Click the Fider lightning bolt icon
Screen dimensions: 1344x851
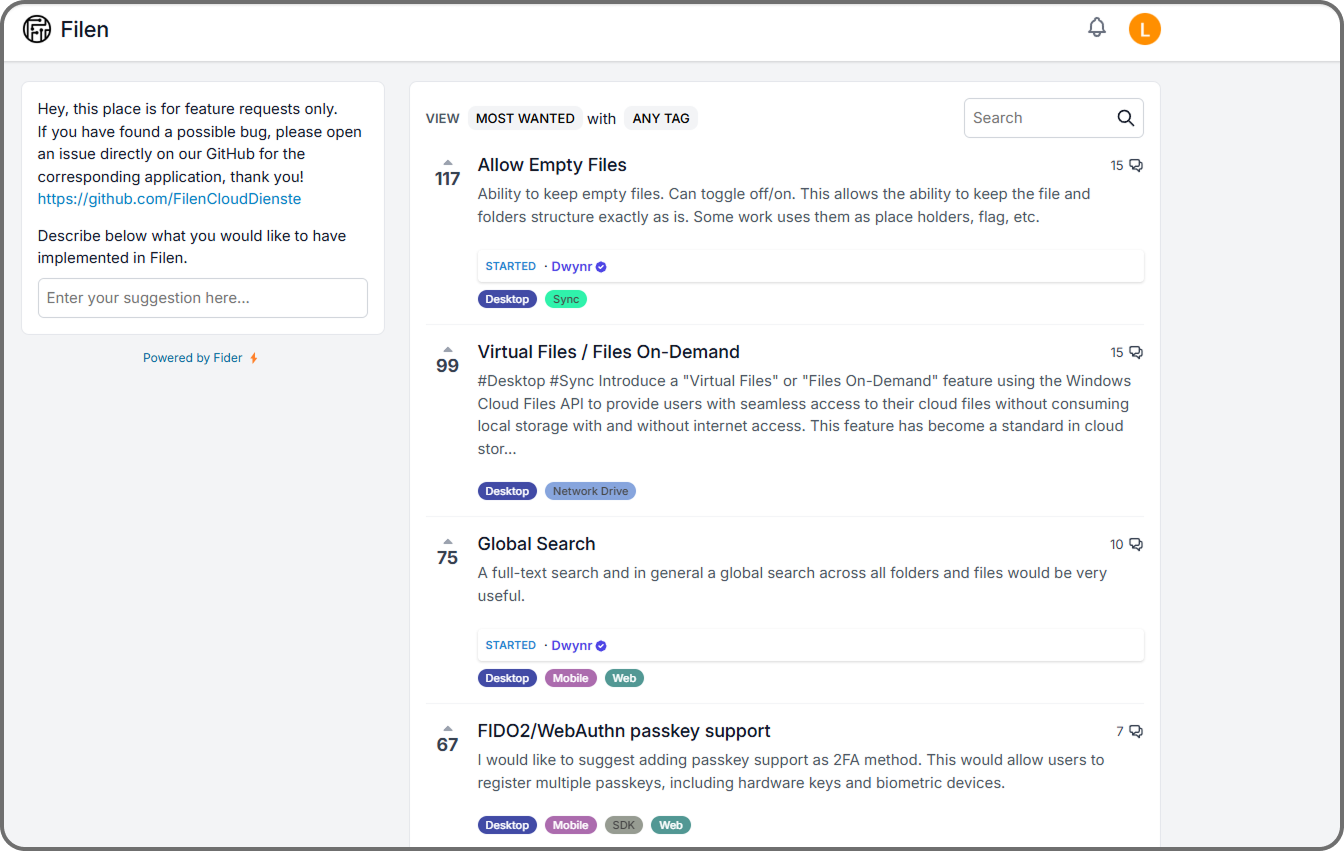click(x=254, y=358)
